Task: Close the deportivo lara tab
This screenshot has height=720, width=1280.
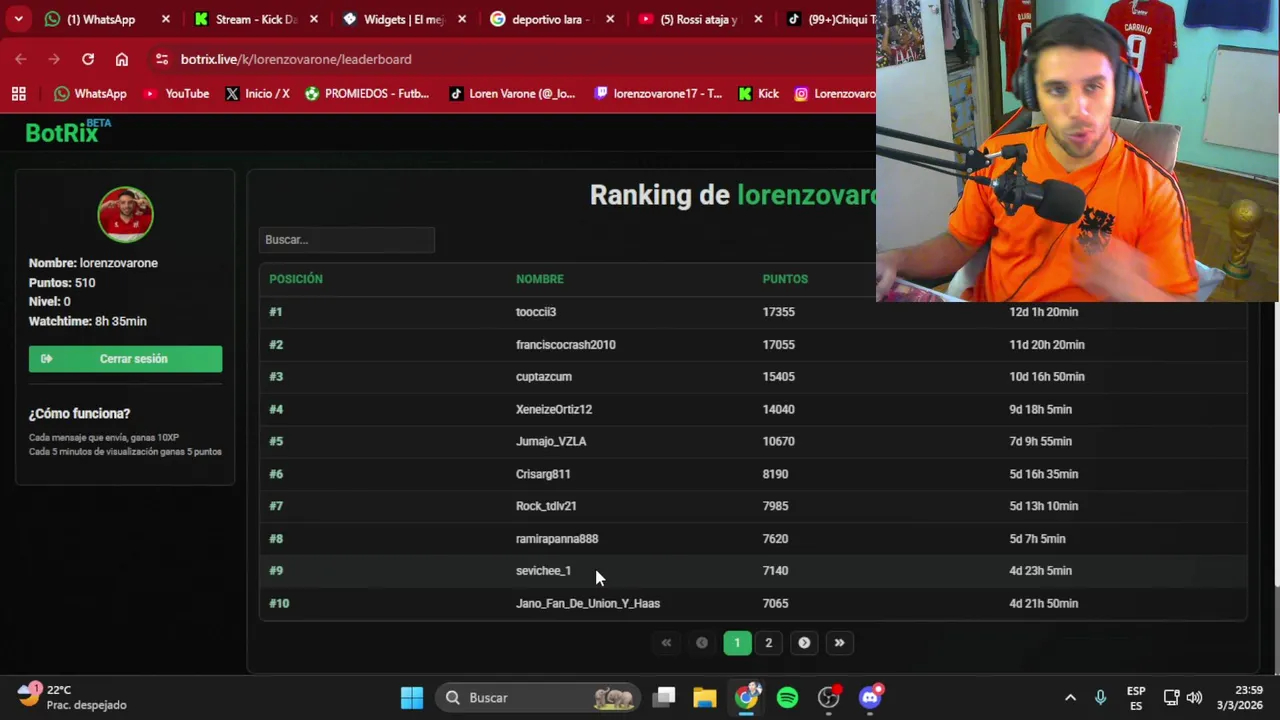Action: pos(610,19)
